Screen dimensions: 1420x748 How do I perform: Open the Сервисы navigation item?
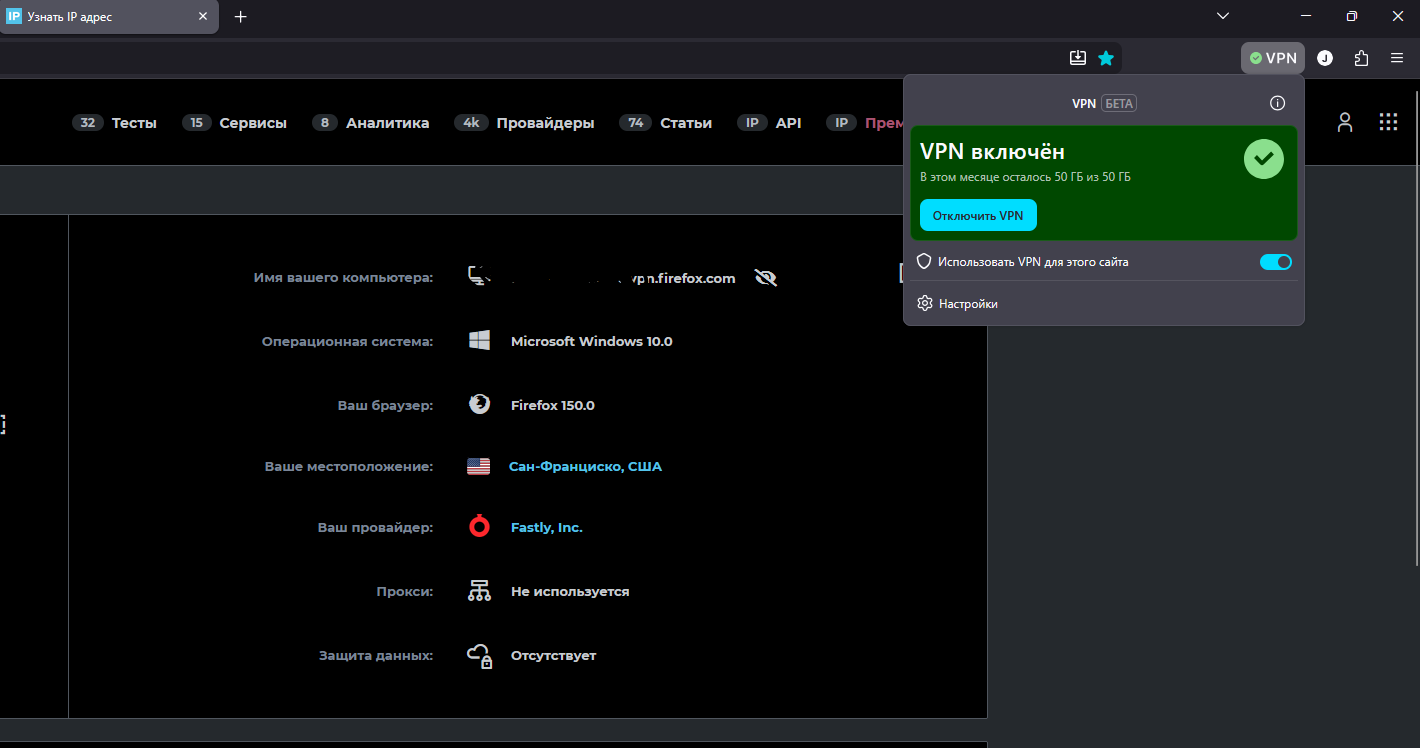pyautogui.click(x=234, y=123)
